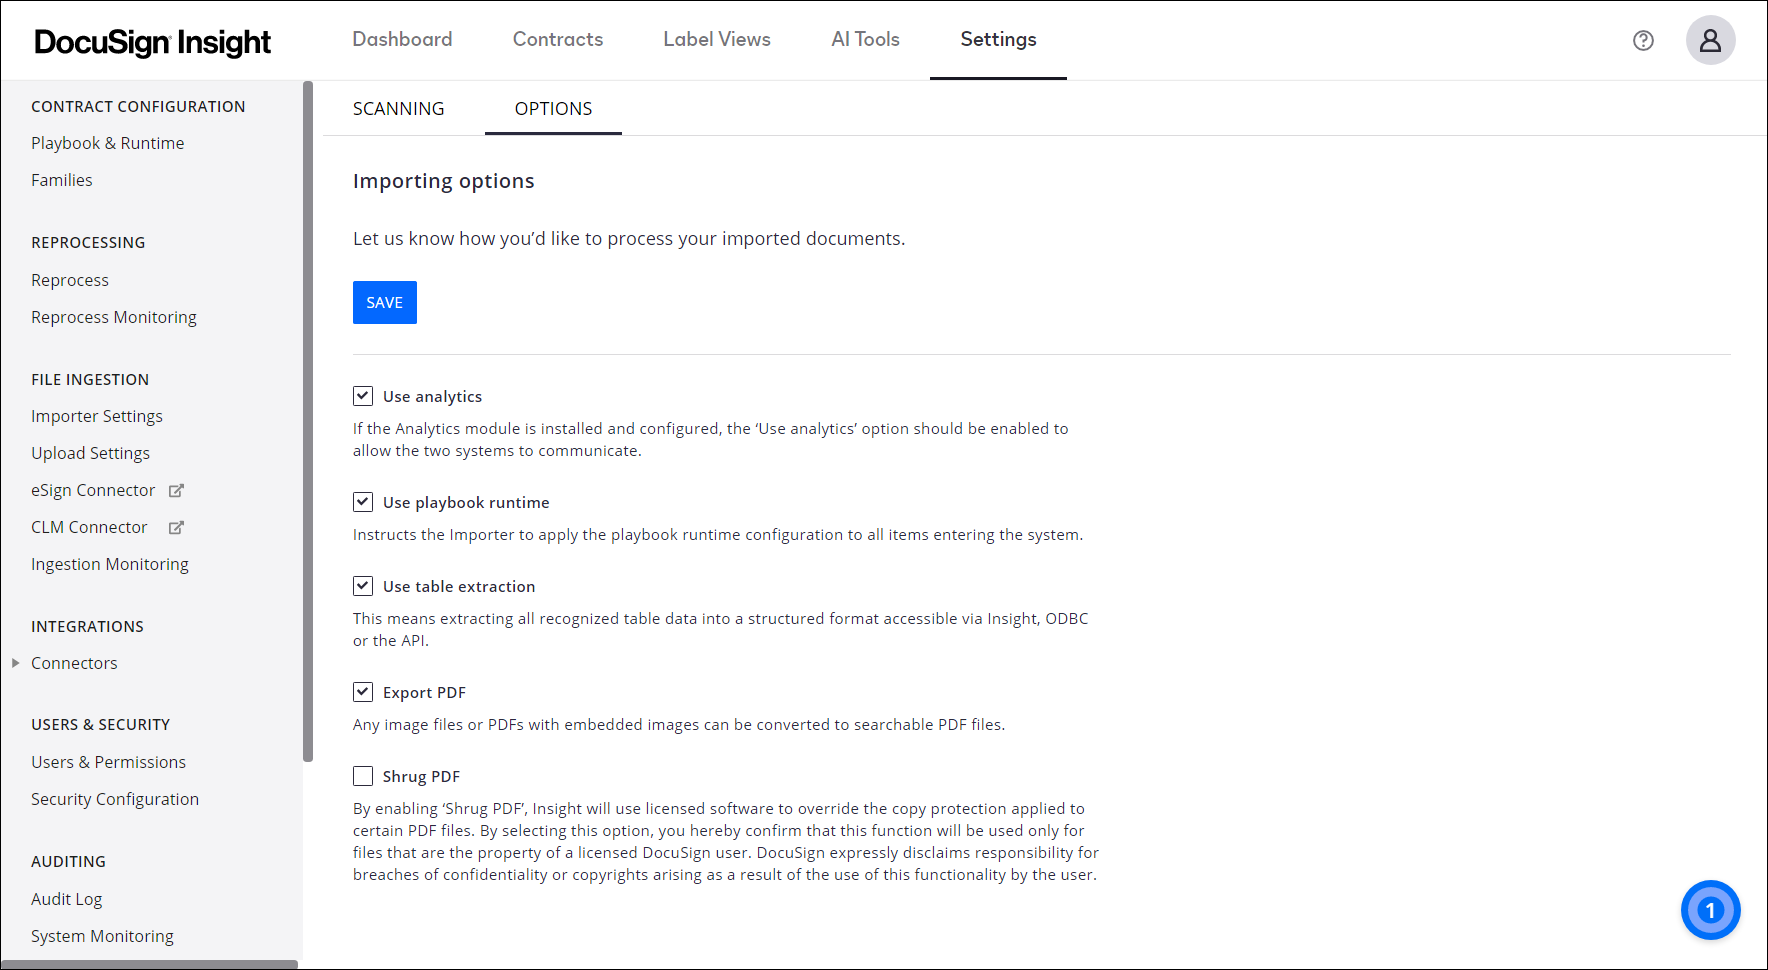
Task: Open the help icon in the top bar
Action: tap(1643, 40)
